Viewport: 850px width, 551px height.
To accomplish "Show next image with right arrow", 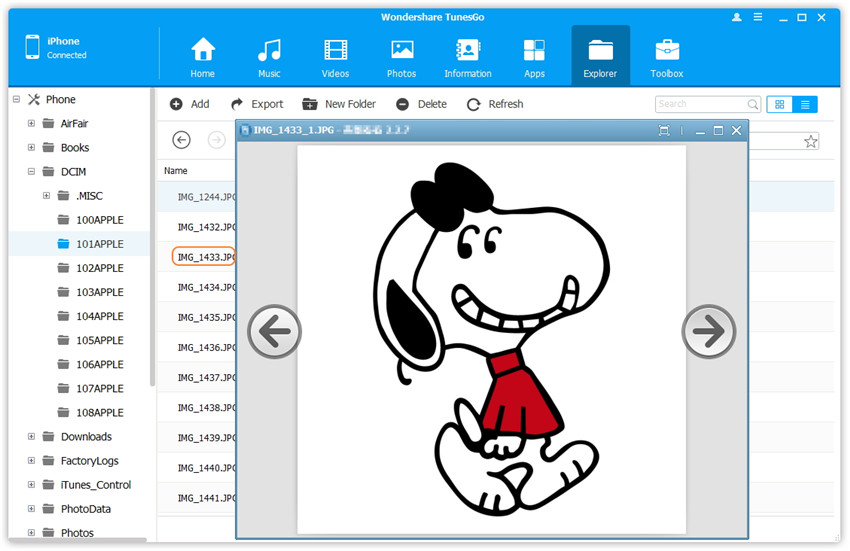I will (708, 331).
